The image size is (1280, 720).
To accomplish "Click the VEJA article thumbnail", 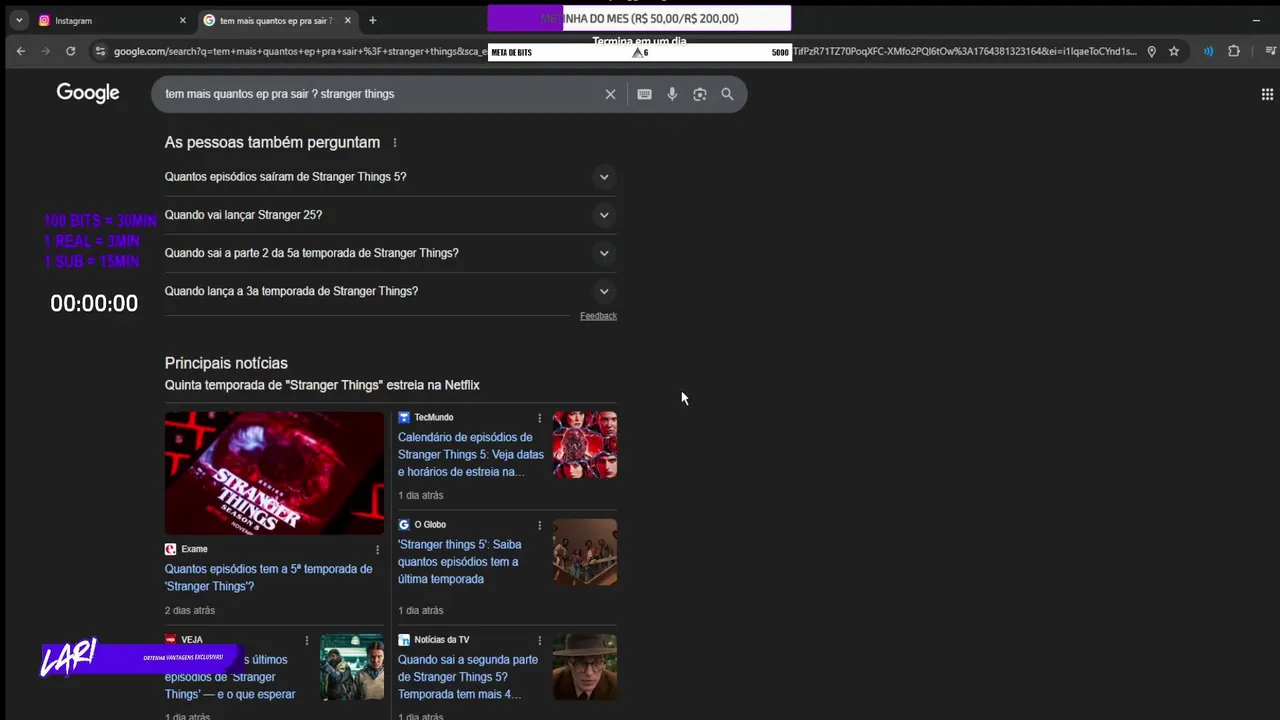I will click(352, 667).
